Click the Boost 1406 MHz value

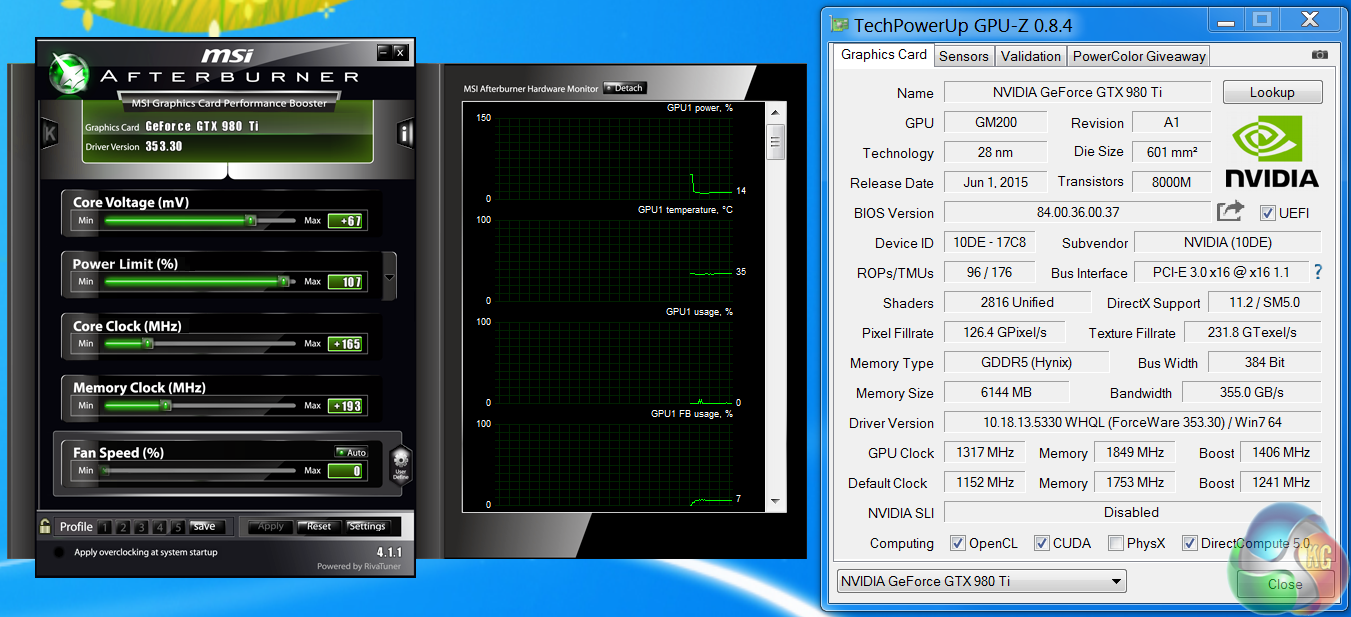tap(1281, 452)
